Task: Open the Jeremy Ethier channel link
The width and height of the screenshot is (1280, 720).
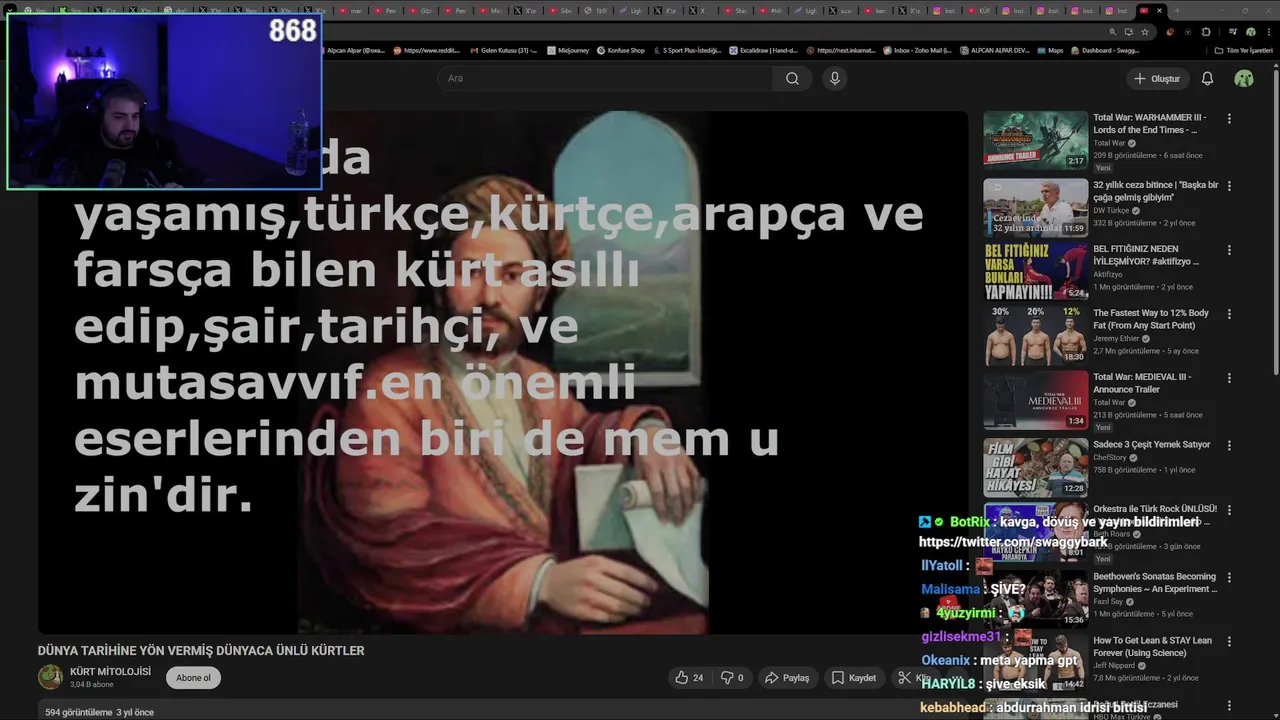Action: click(1116, 339)
